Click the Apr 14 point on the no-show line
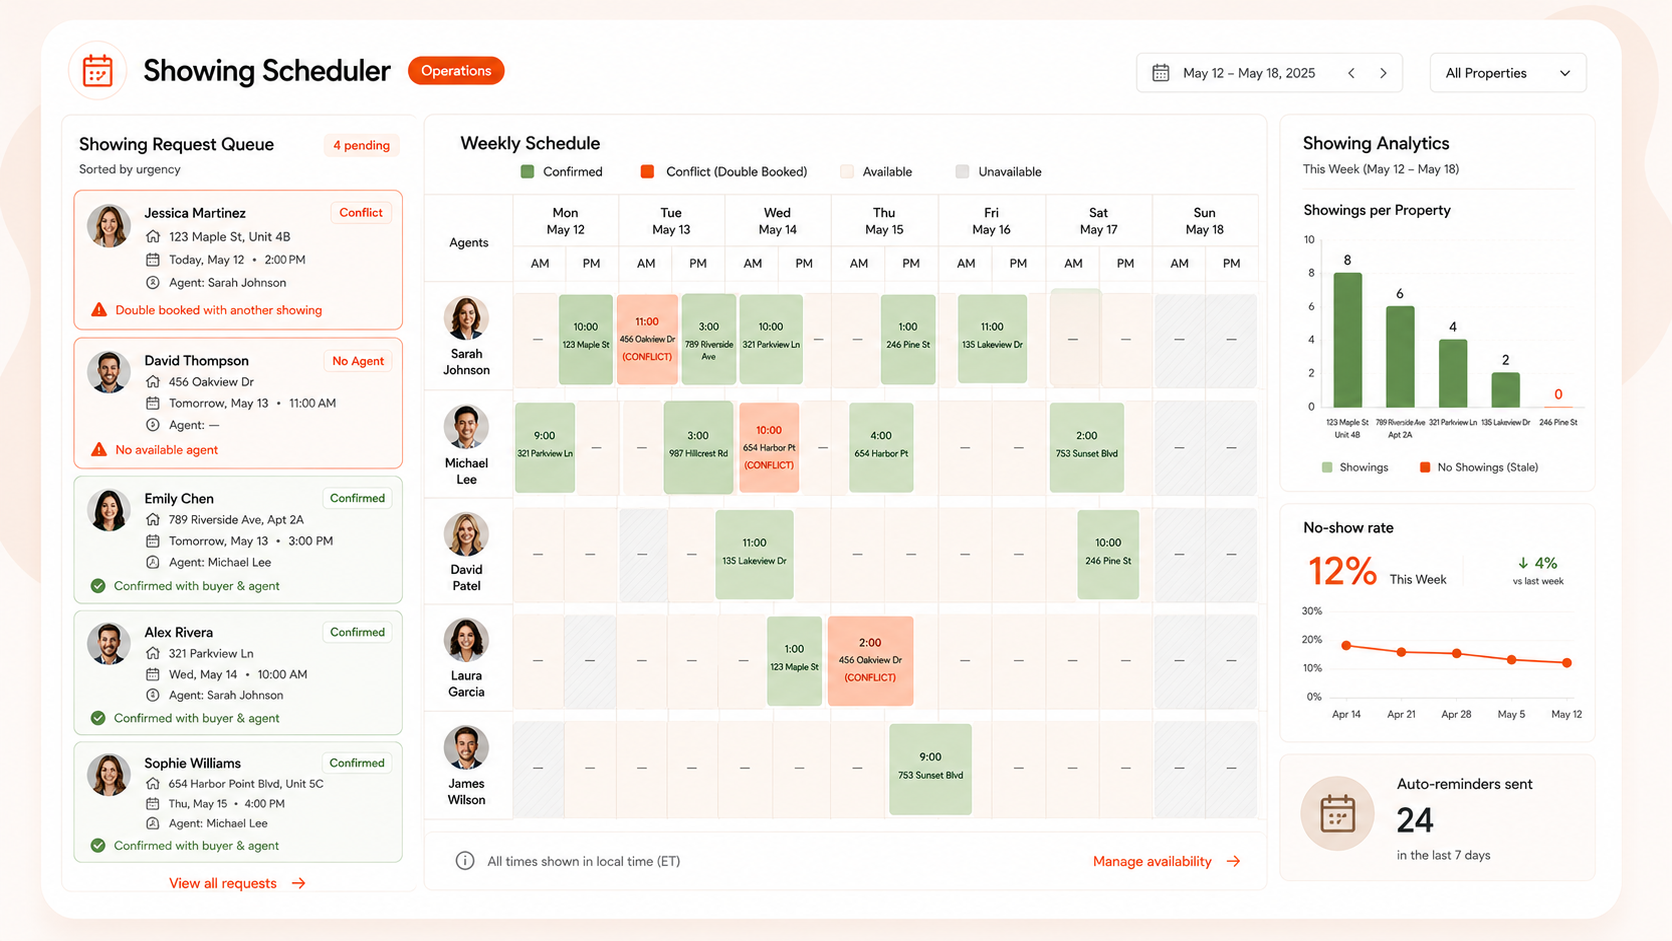Image resolution: width=1672 pixels, height=941 pixels. click(x=1346, y=646)
